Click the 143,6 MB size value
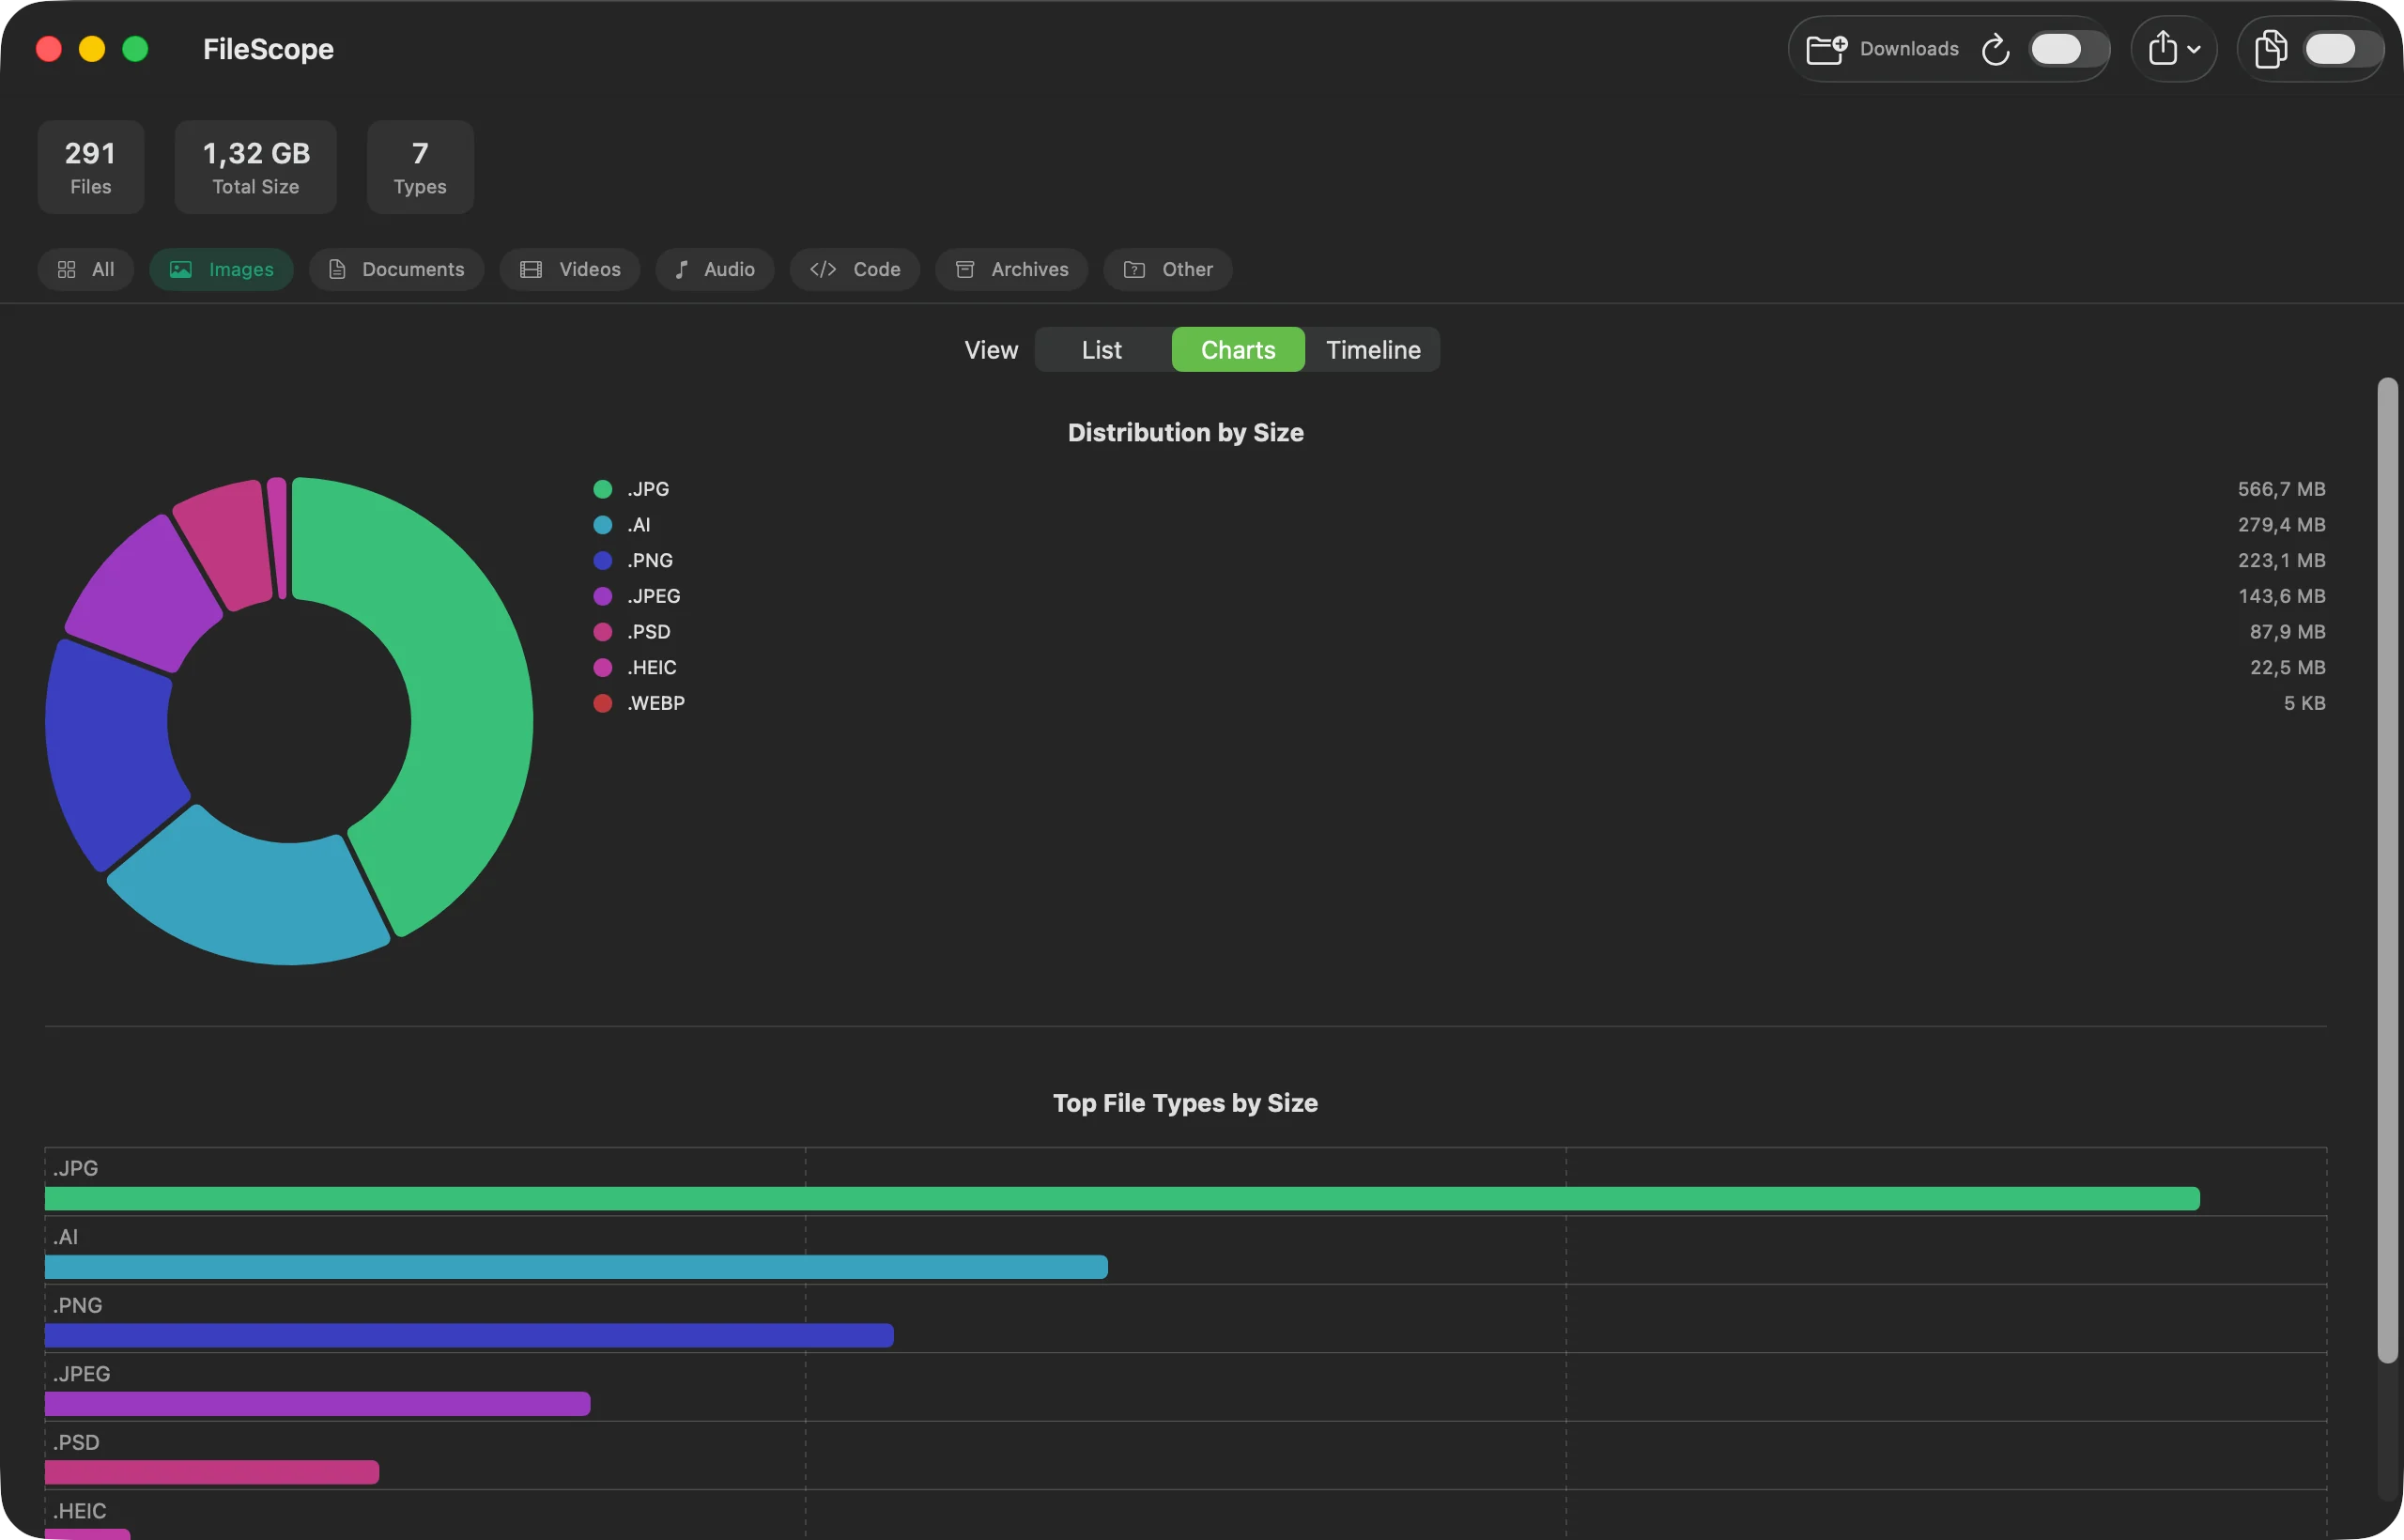This screenshot has height=1540, width=2404. pyautogui.click(x=2281, y=597)
